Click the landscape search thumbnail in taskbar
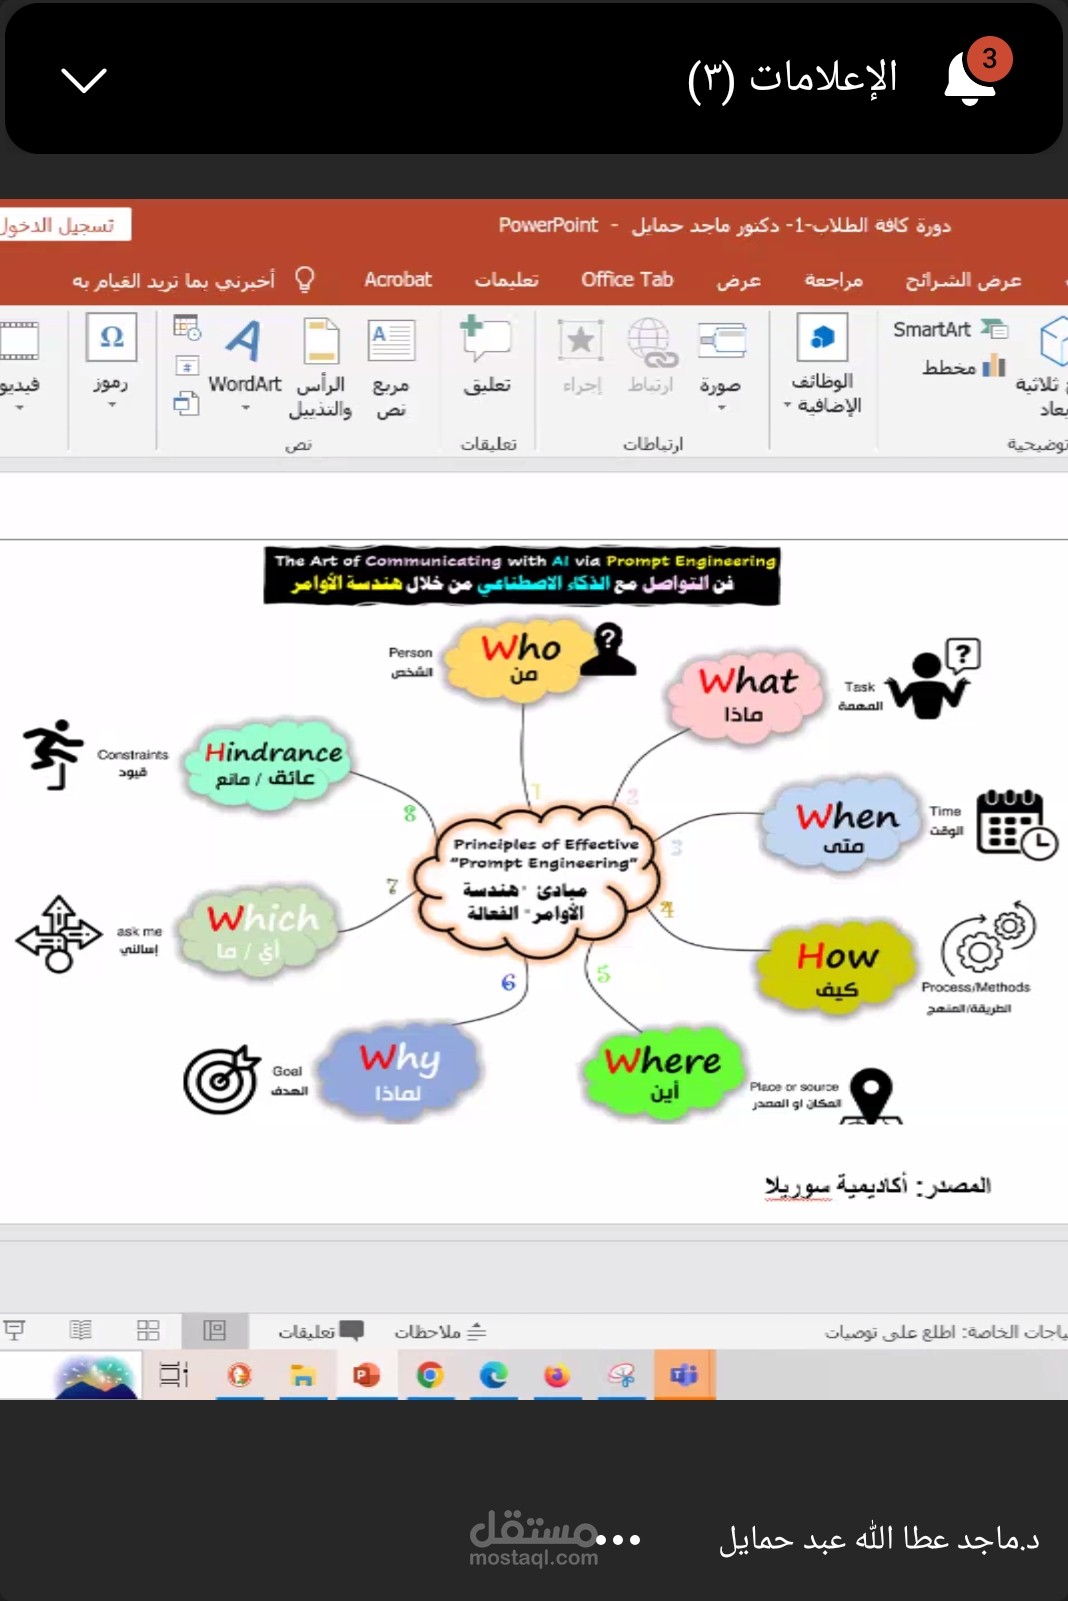1068x1601 pixels. coord(96,1376)
